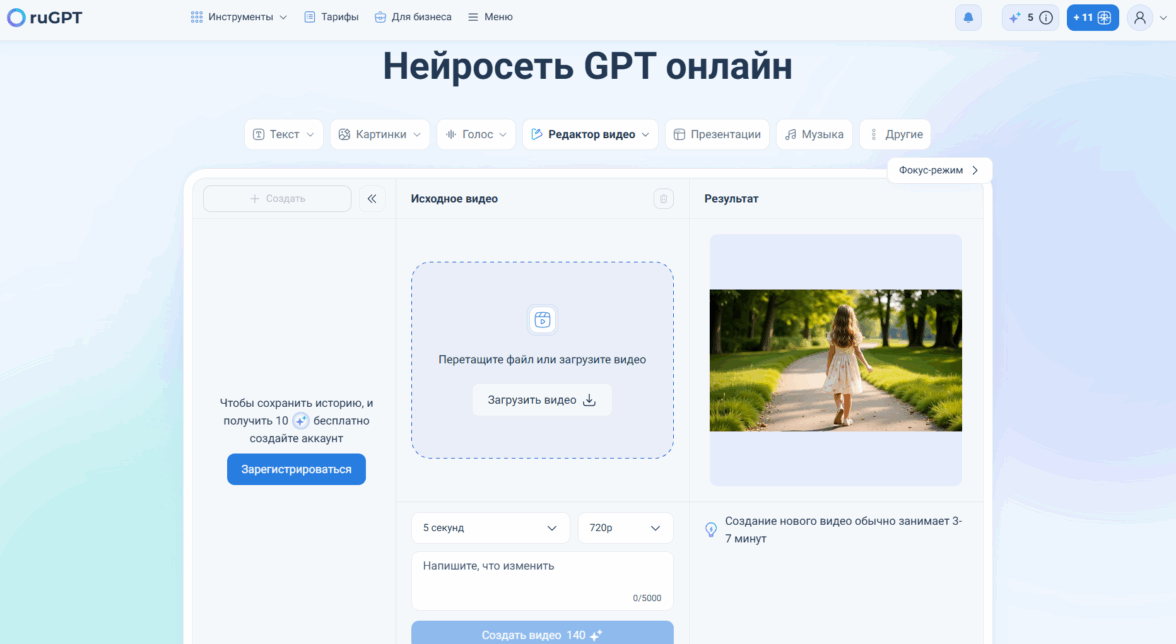This screenshot has width=1176, height=644.
Task: Open the Тарифы page
Action: pos(331,17)
